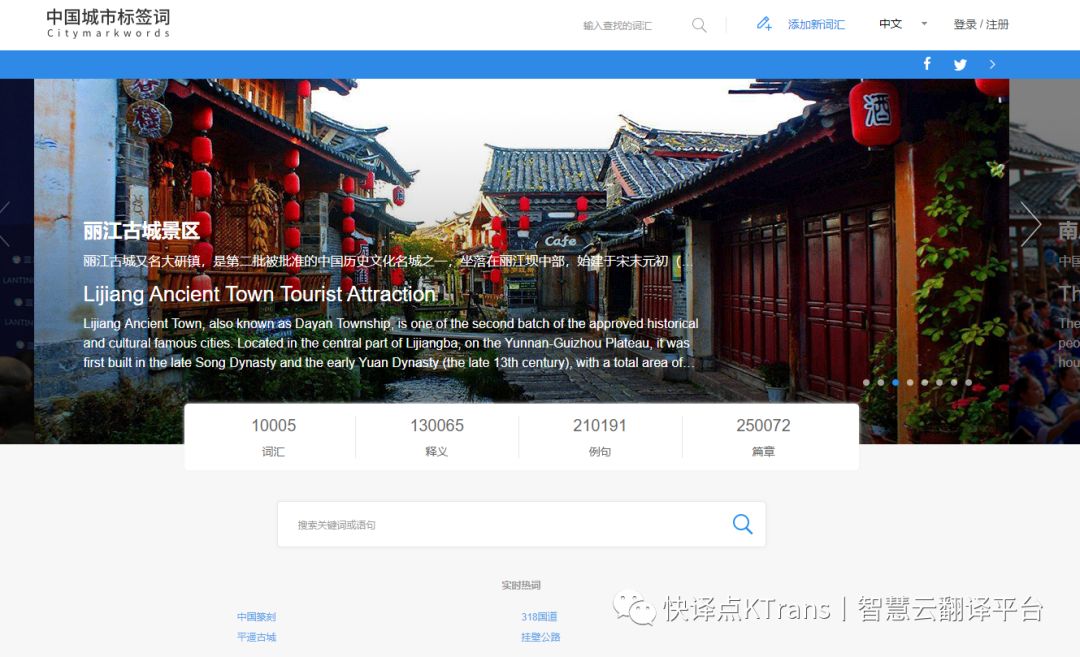Select the 例句 statistics tab showing 210191
This screenshot has height=657, width=1080.
(600, 437)
